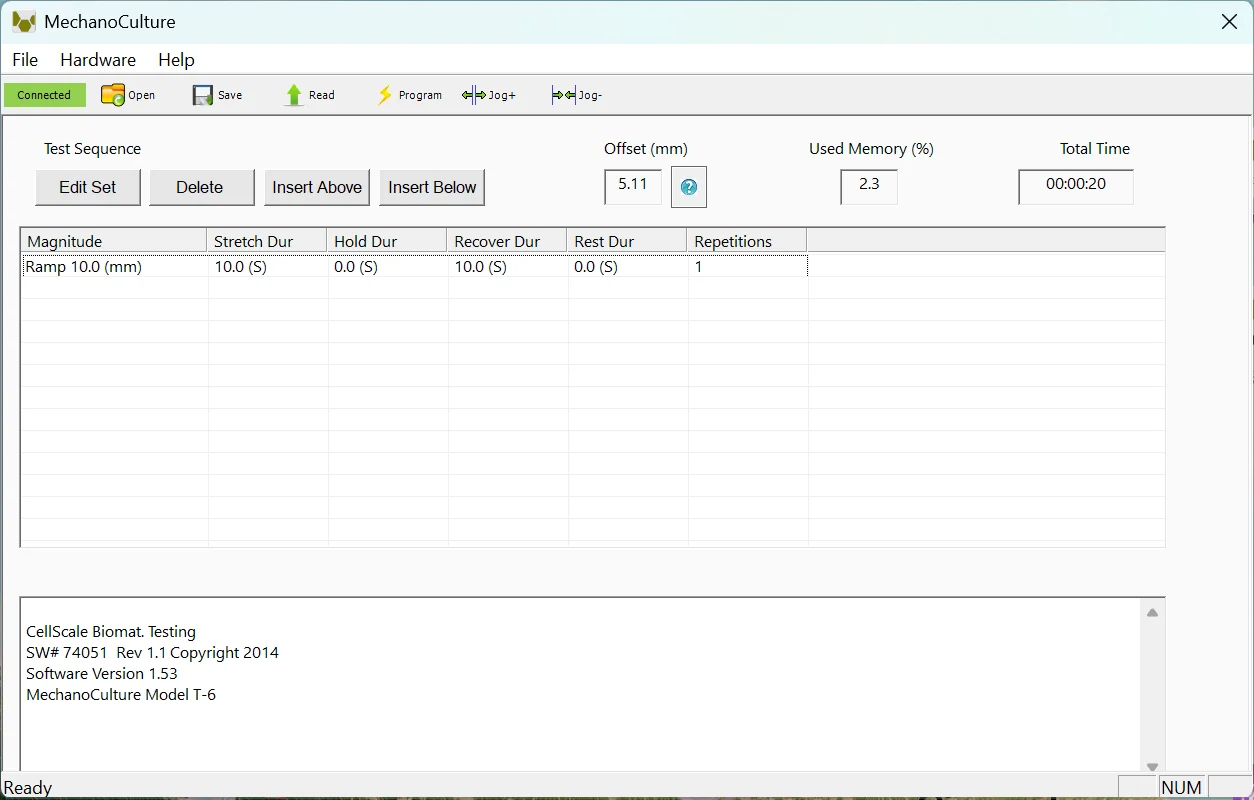Click the Recover Dur column header
Image resolution: width=1254 pixels, height=800 pixels.
coord(507,241)
